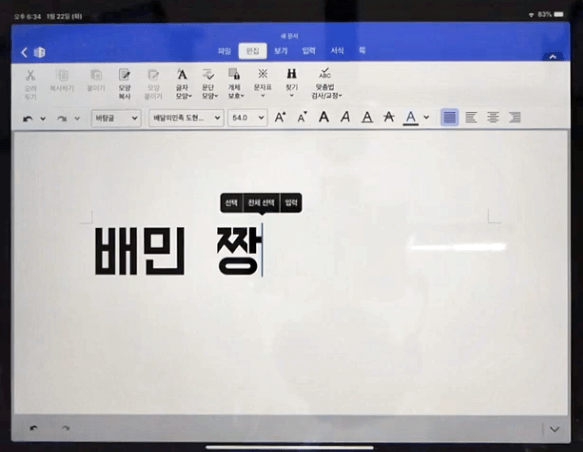The width and height of the screenshot is (583, 452).
Task: Switch to the Insert (입력) tab
Action: pos(309,51)
